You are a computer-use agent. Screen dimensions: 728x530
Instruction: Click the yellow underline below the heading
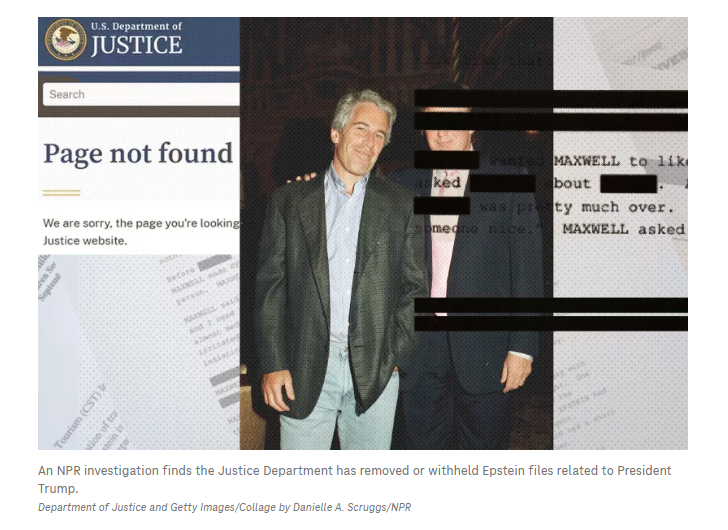[x=61, y=193]
